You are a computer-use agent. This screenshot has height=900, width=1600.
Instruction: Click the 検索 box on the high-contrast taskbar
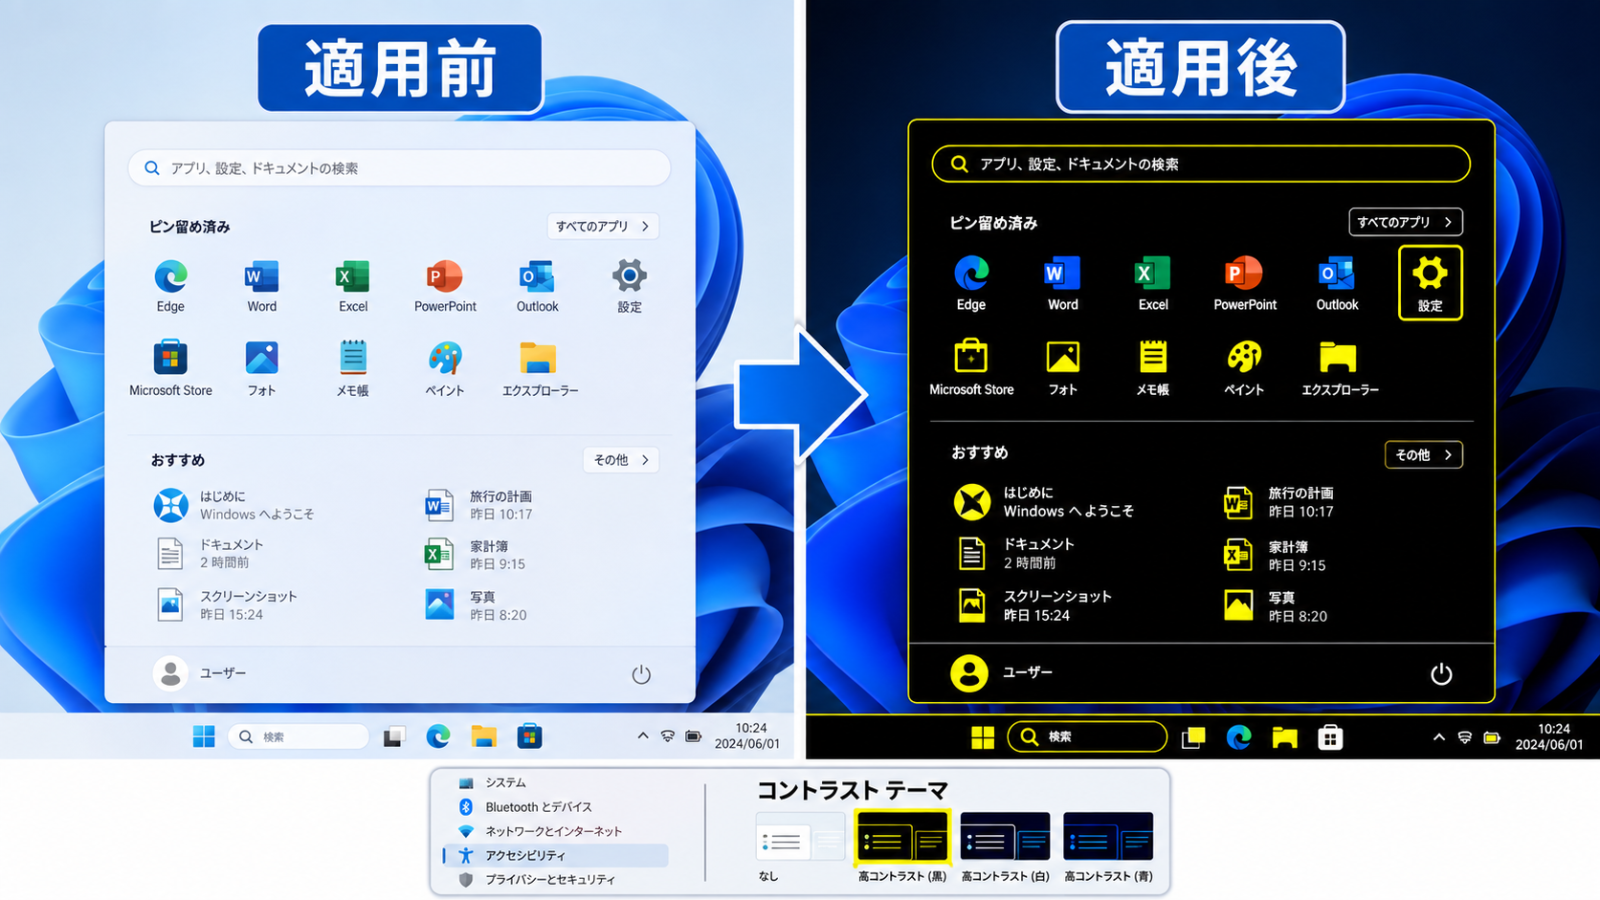click(1087, 737)
